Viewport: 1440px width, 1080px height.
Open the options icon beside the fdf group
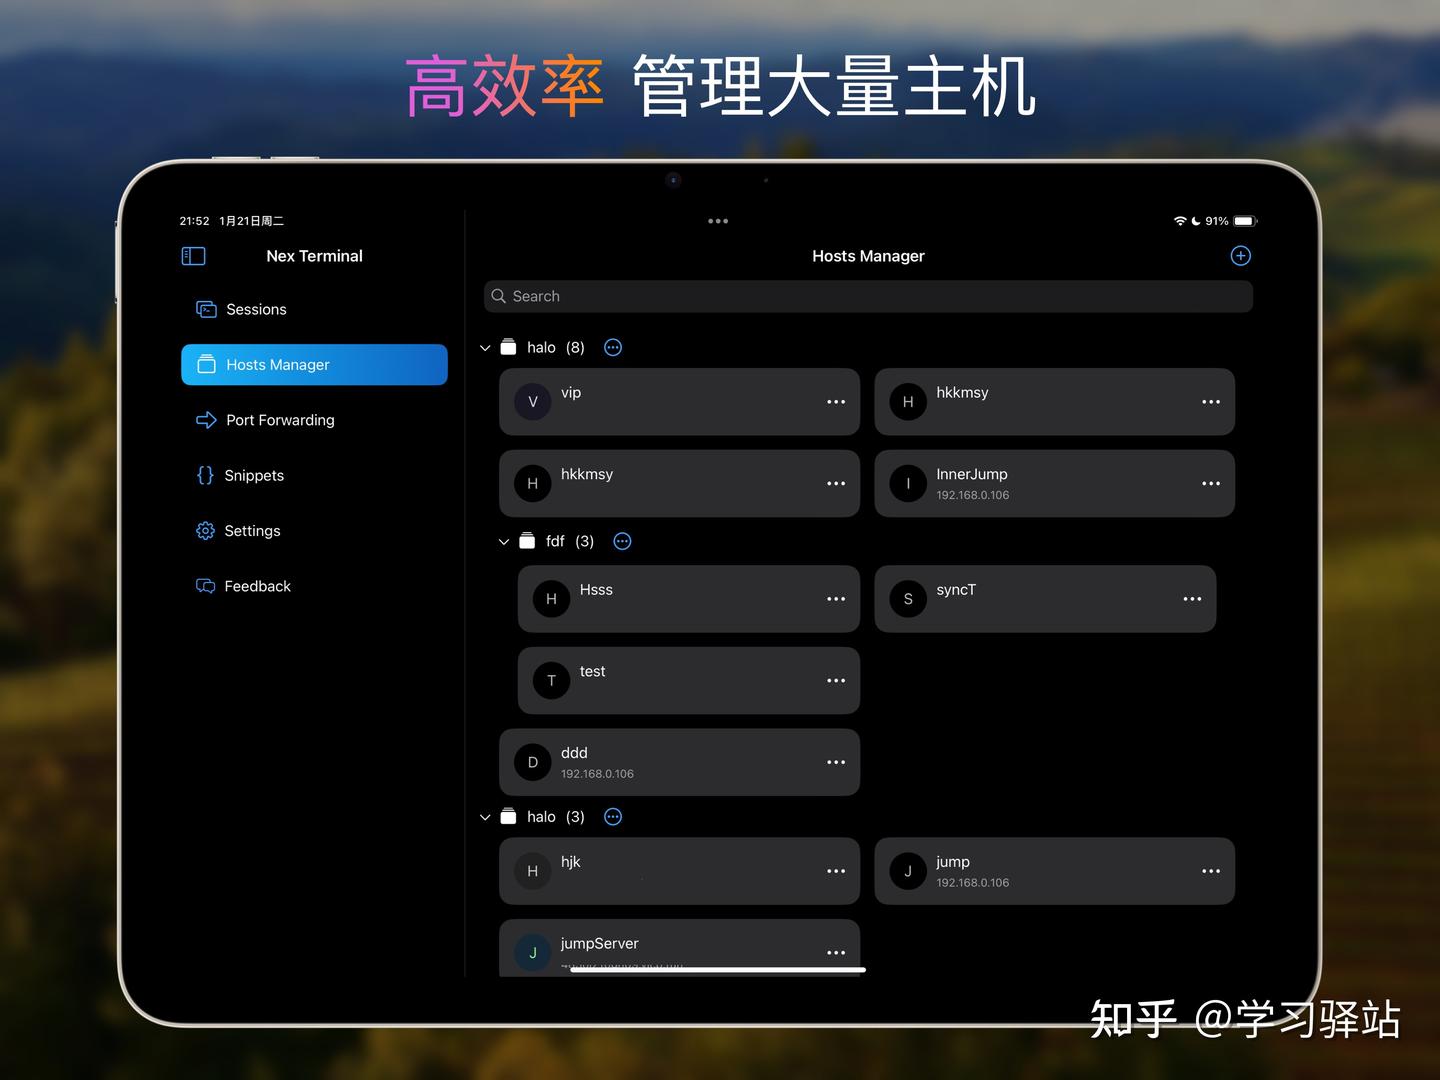coord(622,541)
